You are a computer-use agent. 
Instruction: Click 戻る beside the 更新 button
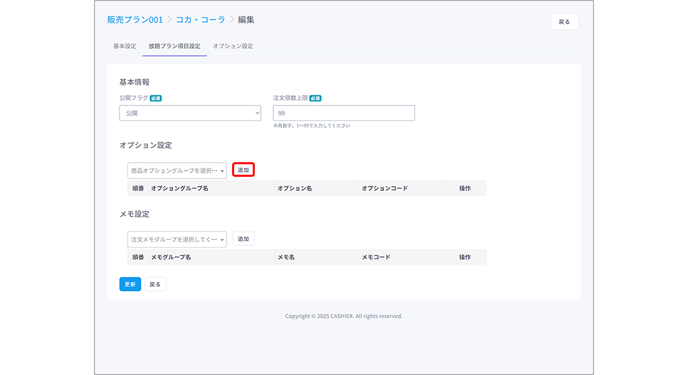[155, 284]
